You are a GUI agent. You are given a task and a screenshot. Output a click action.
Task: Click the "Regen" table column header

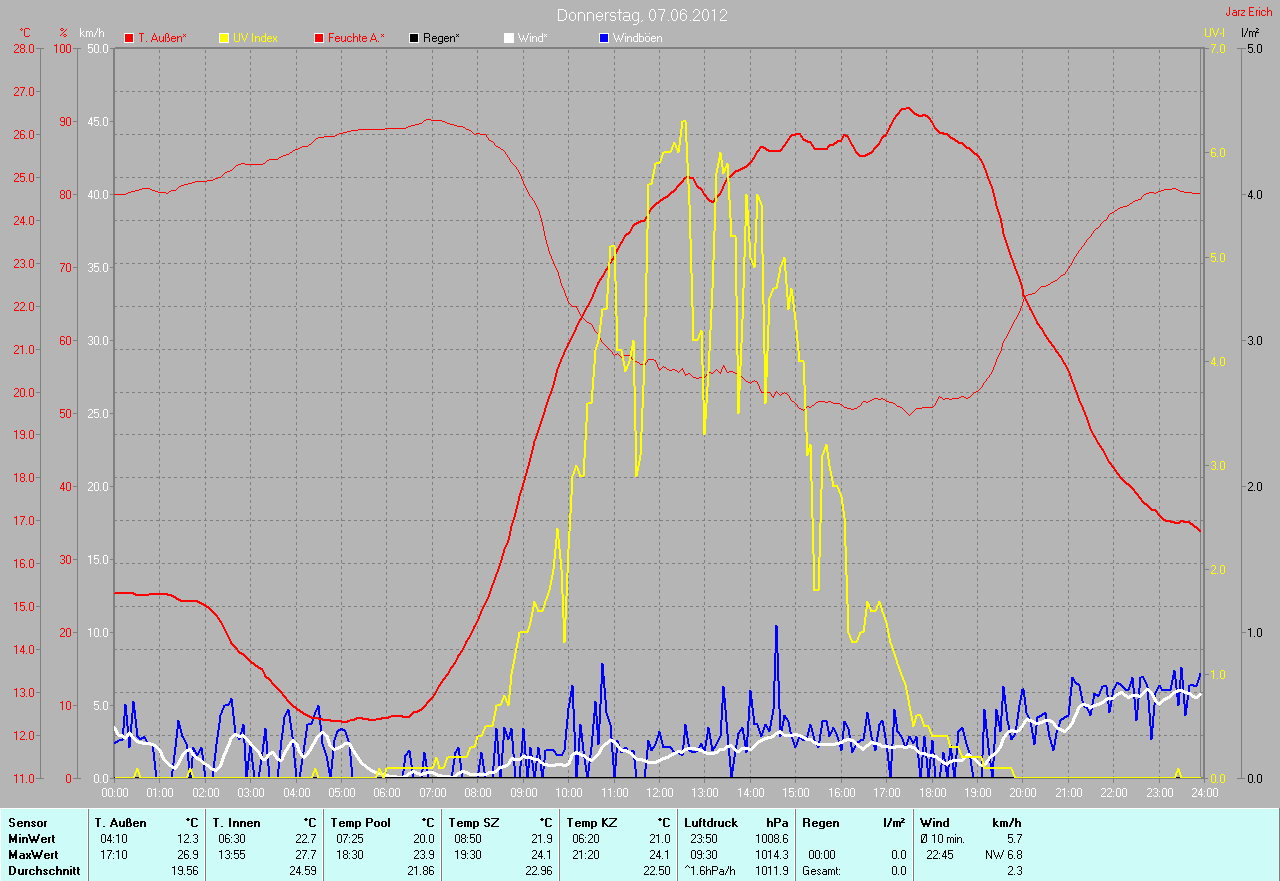(821, 822)
